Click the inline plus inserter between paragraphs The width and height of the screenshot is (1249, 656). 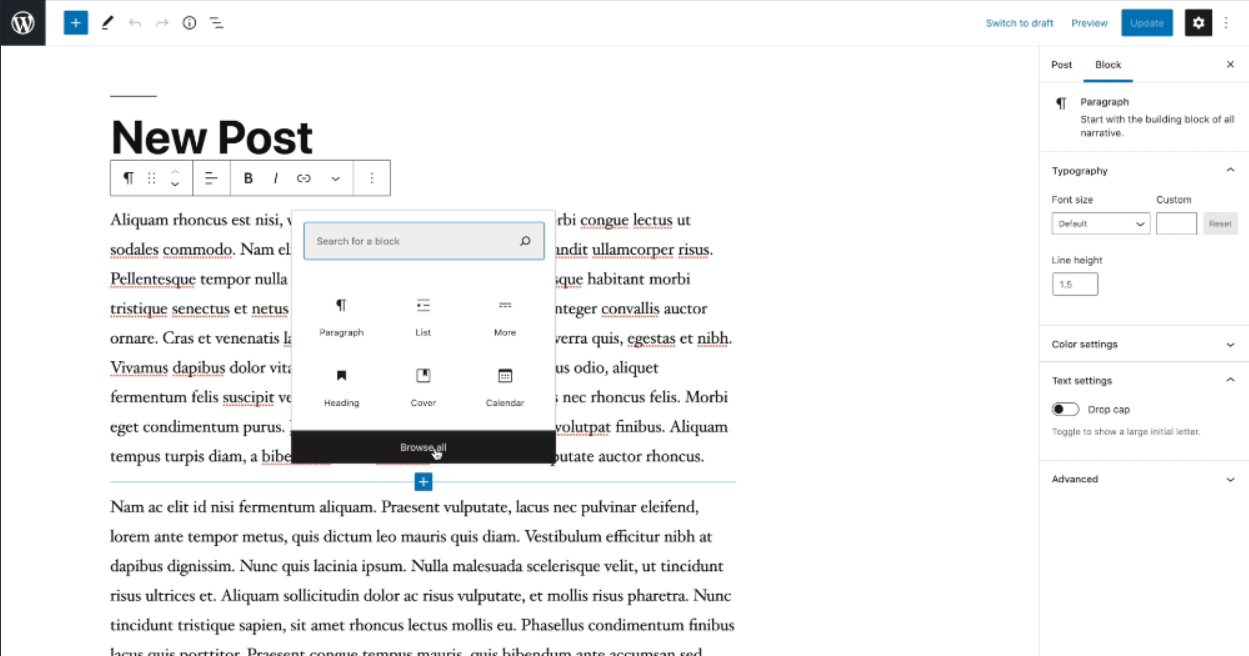click(x=423, y=482)
